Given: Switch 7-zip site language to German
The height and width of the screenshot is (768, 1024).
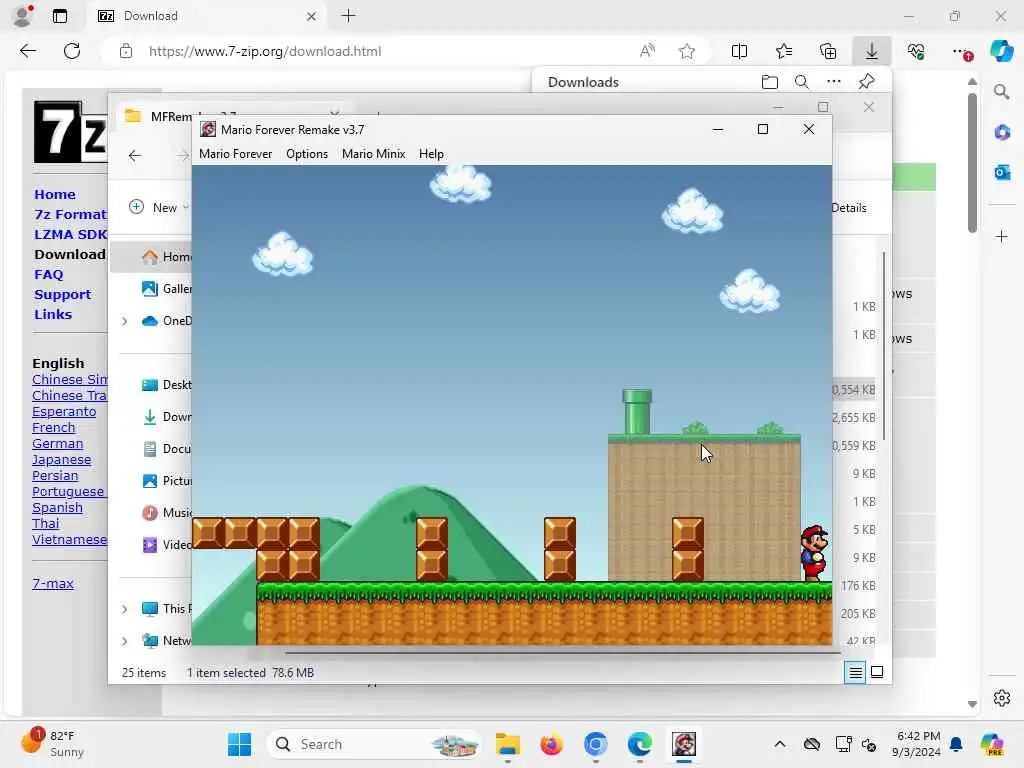Looking at the screenshot, I should coord(57,443).
